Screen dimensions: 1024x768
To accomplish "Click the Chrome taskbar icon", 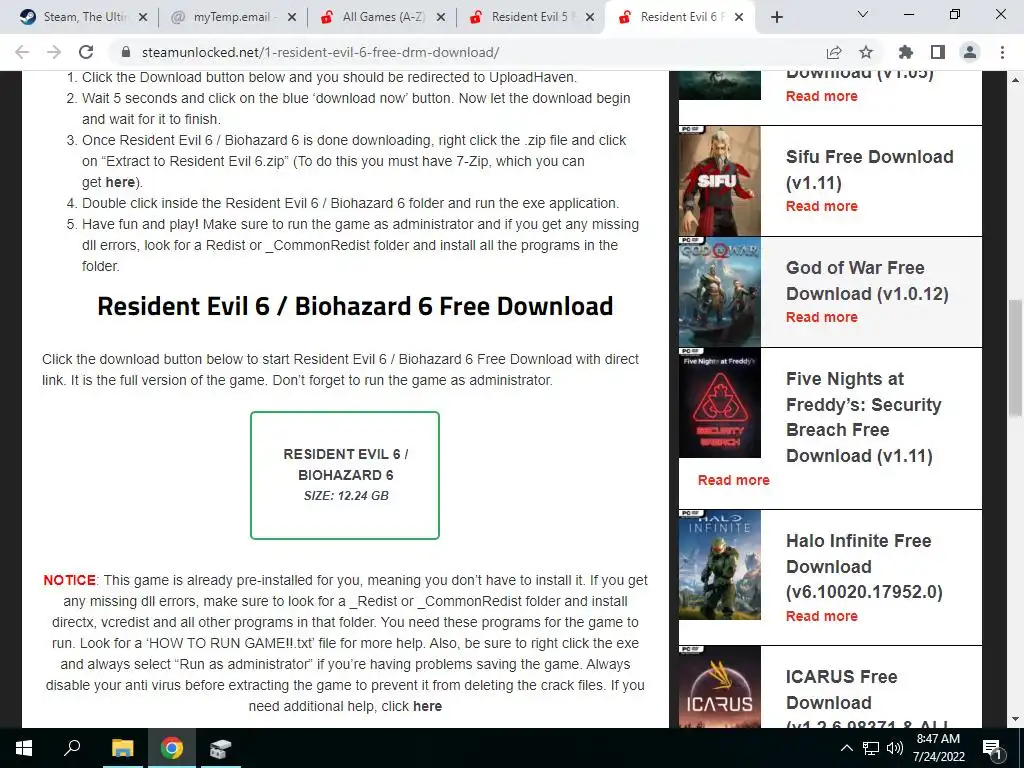I will [172, 748].
